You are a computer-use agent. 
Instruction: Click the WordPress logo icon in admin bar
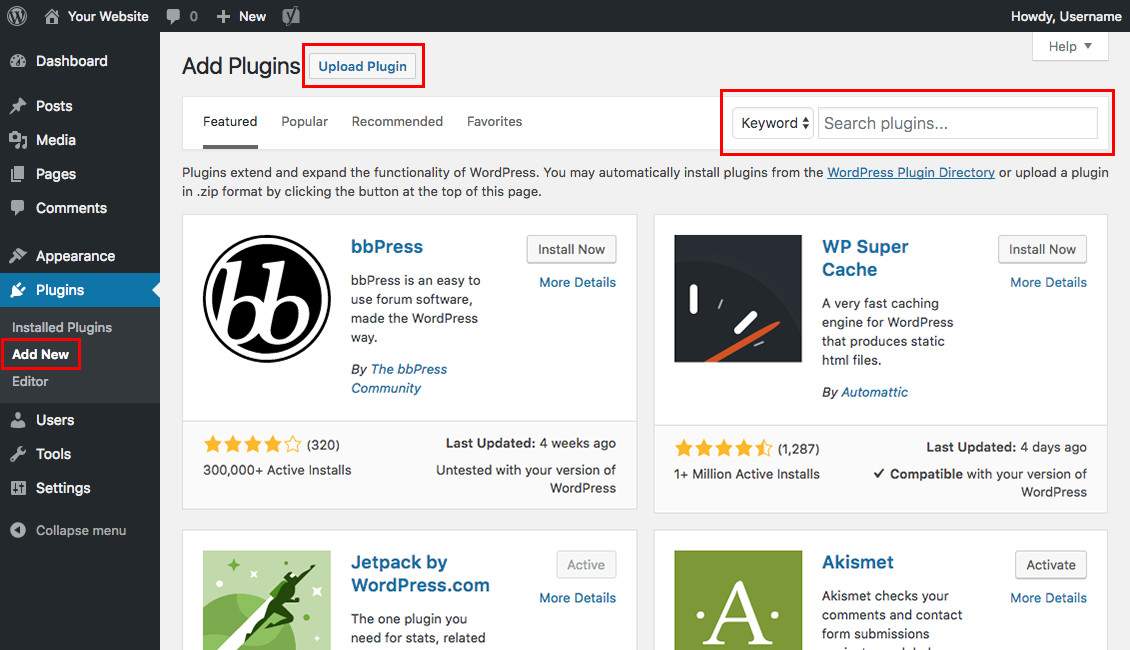coord(19,16)
